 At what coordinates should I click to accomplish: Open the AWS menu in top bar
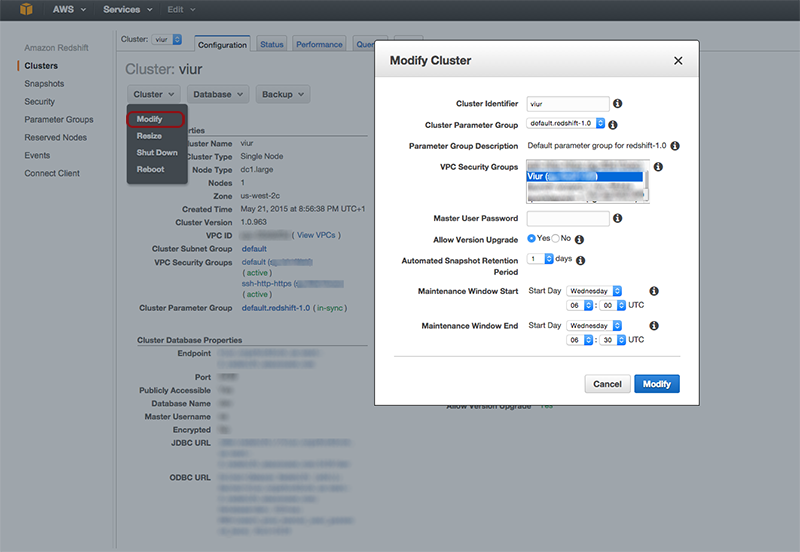(x=69, y=9)
